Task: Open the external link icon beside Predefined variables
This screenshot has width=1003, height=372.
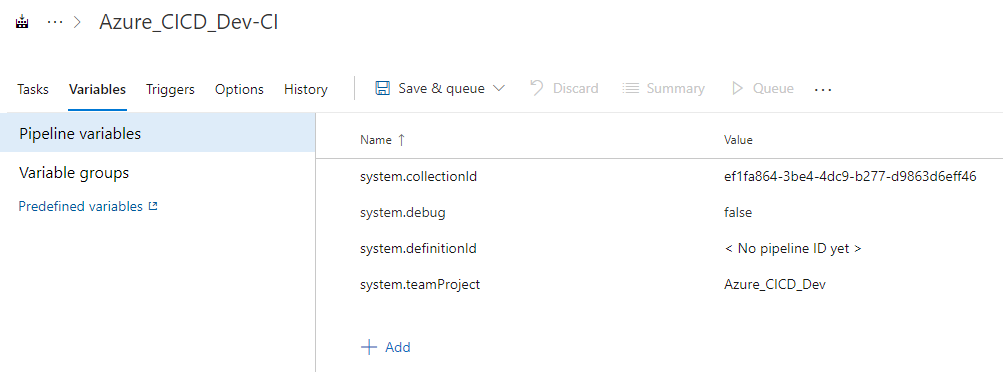Action: (153, 206)
